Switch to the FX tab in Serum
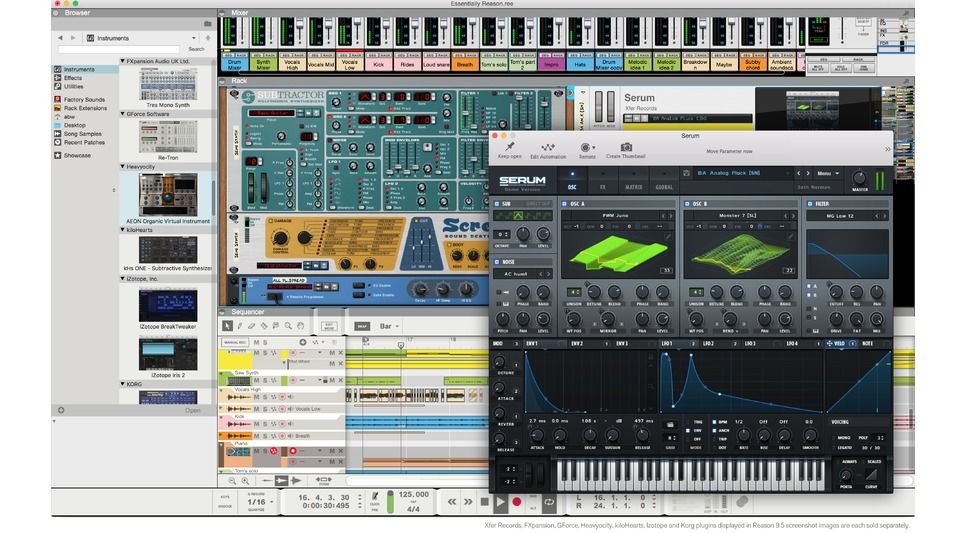Screen dimensions: 967x533 pyautogui.click(x=603, y=181)
